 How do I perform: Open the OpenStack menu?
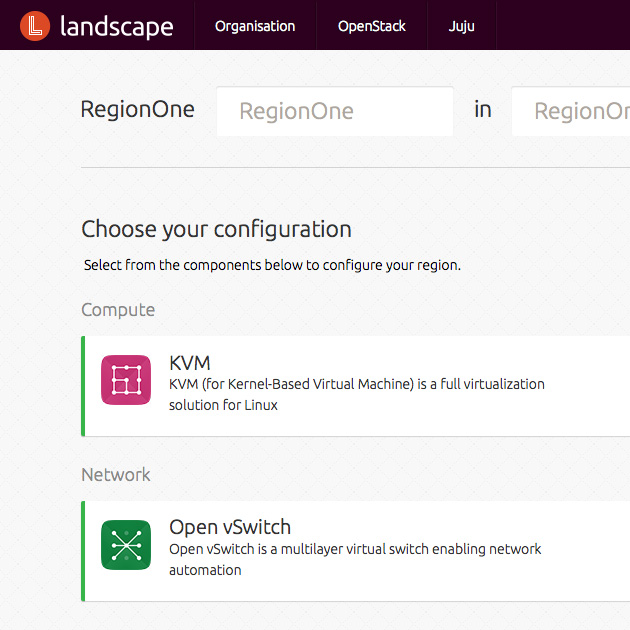372,26
